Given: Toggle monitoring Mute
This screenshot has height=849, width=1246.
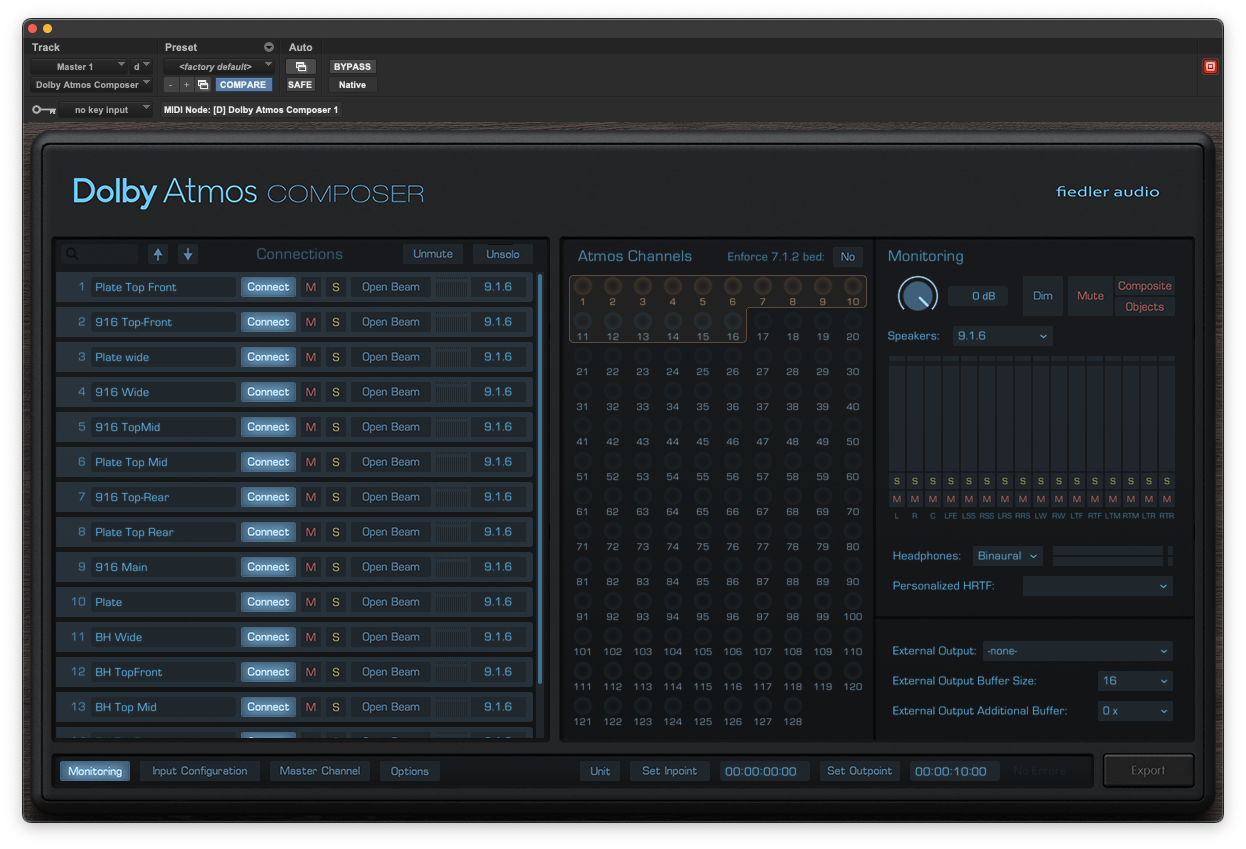Looking at the screenshot, I should (x=1090, y=296).
